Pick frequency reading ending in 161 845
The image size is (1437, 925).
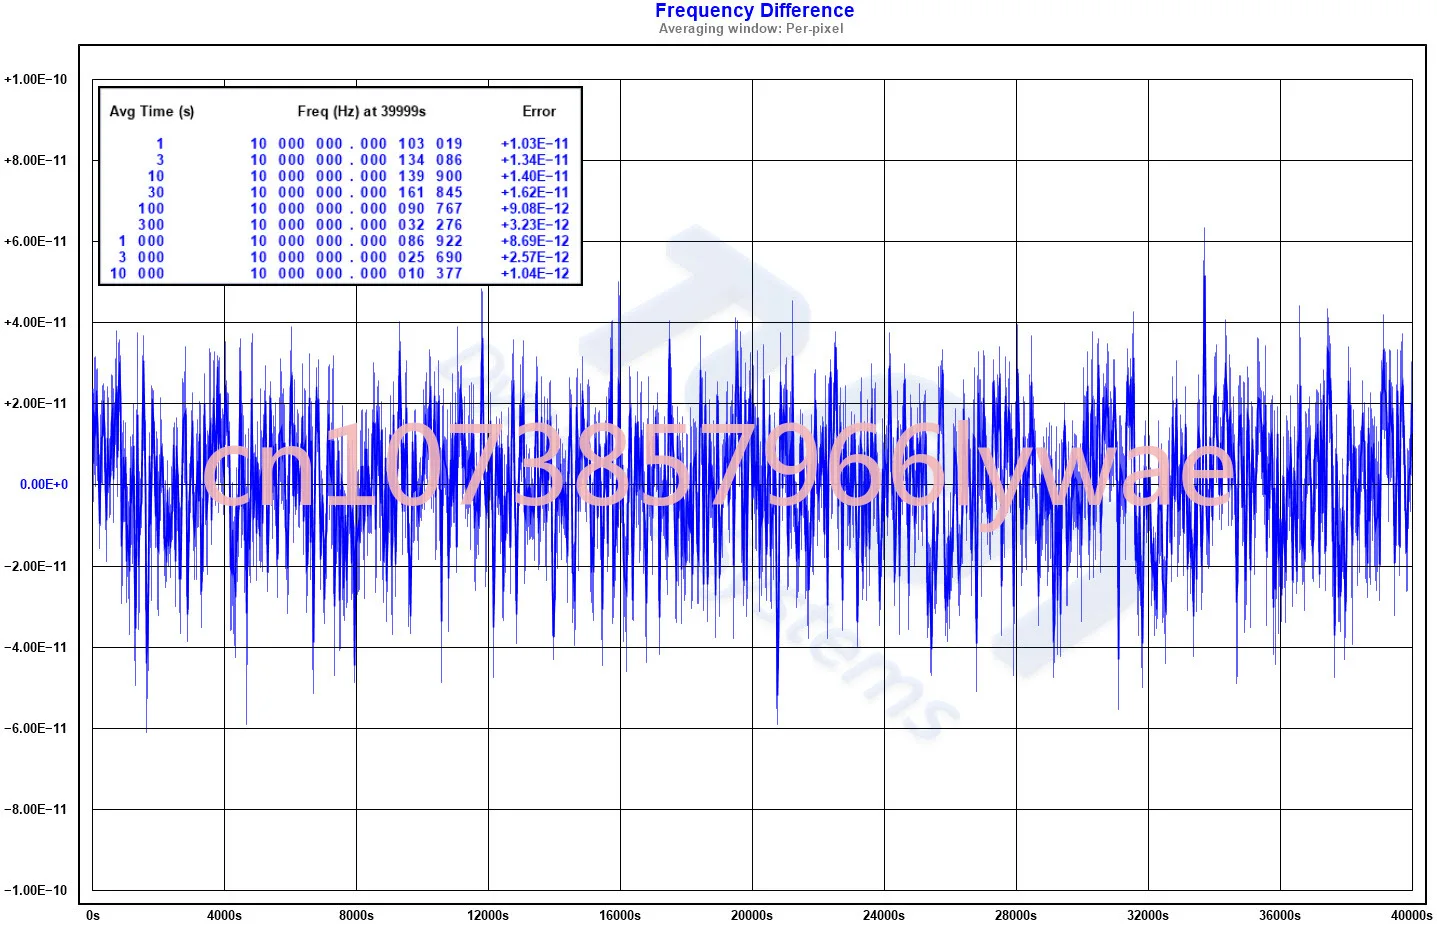[x=356, y=192]
